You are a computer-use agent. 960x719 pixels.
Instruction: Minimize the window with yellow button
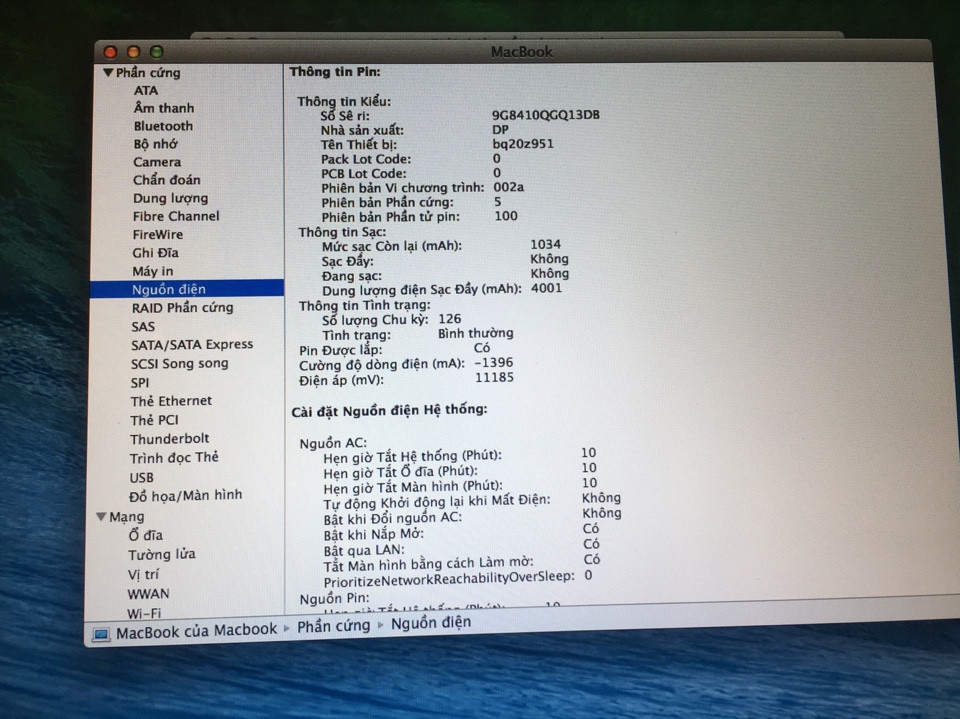133,52
